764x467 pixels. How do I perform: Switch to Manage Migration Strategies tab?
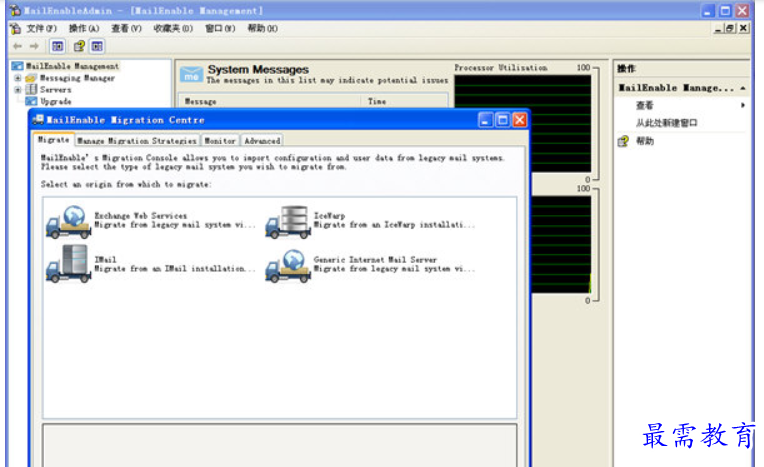(x=137, y=141)
